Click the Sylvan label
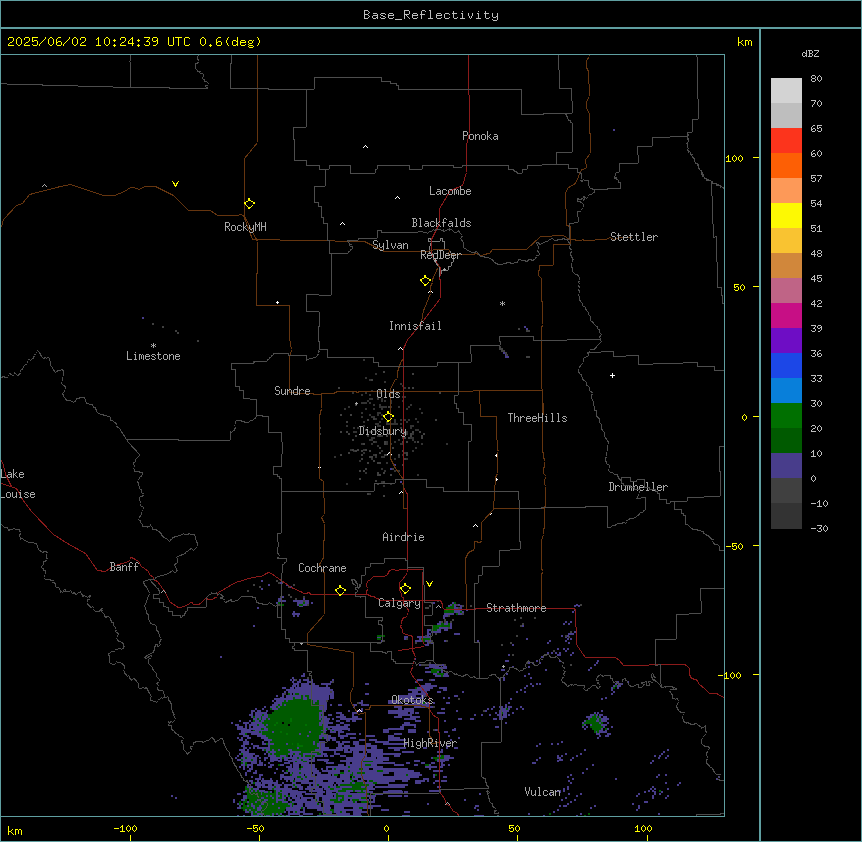Viewport: 862px width, 842px height. pyautogui.click(x=390, y=245)
